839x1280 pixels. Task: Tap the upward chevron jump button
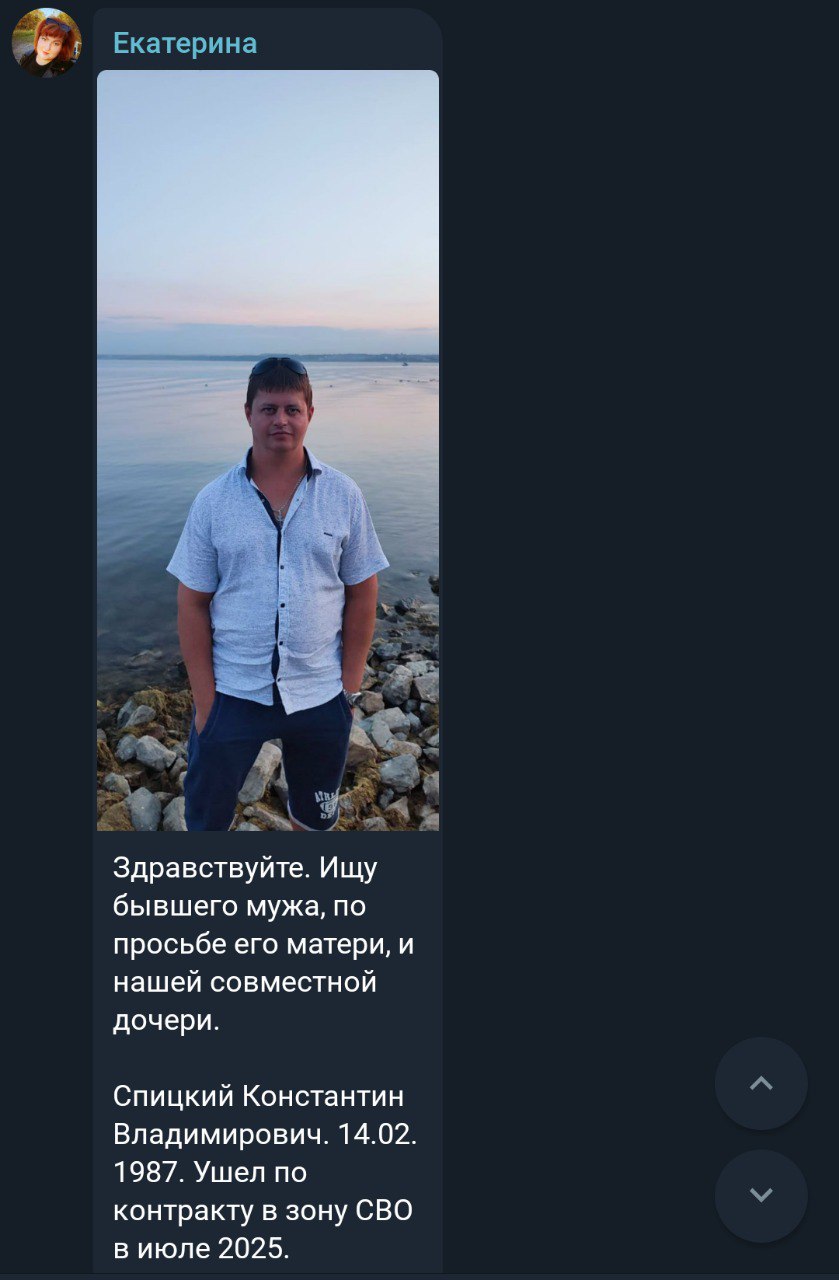761,1083
